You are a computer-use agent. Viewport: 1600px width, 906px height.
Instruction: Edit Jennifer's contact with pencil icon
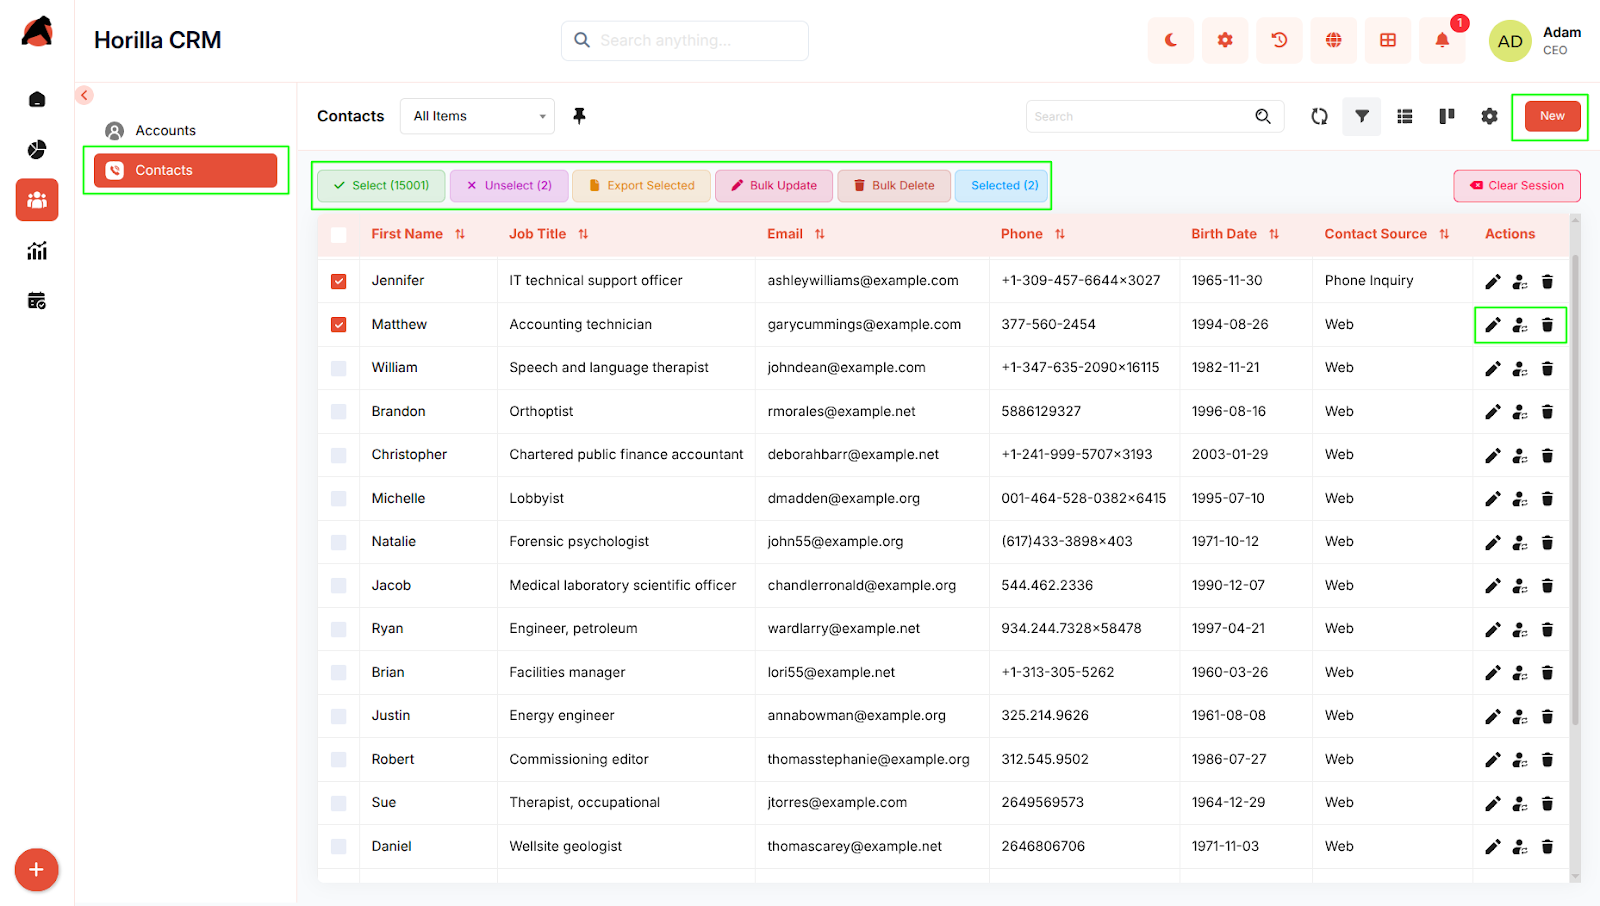(x=1492, y=282)
